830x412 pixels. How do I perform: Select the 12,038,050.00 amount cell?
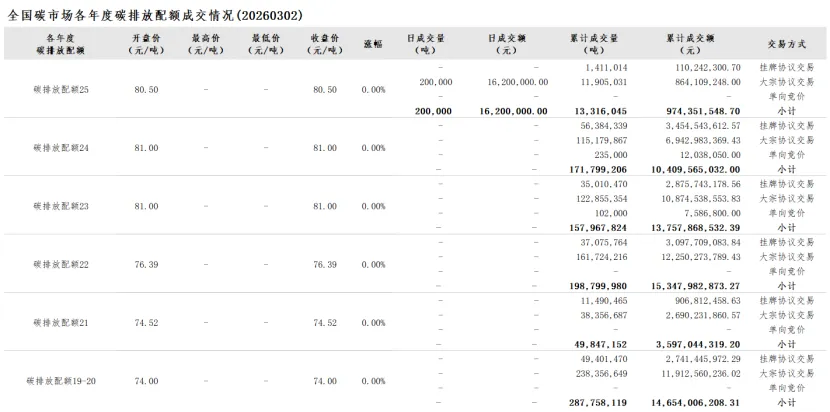click(706, 155)
